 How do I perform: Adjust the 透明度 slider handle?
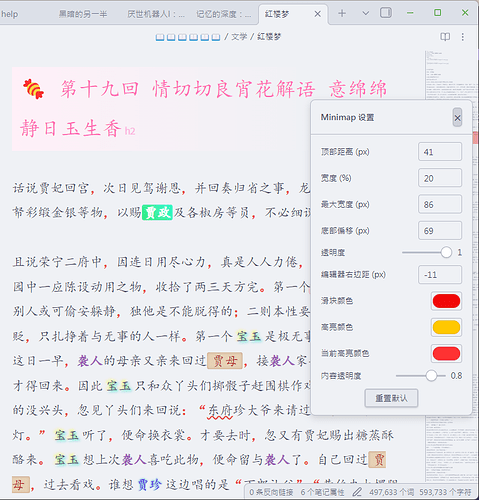(446, 252)
